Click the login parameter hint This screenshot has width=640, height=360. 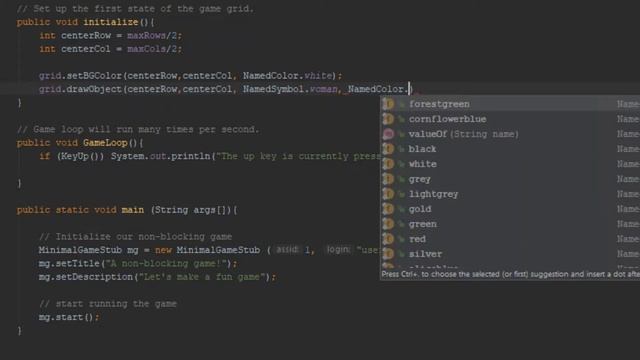[x=338, y=250]
